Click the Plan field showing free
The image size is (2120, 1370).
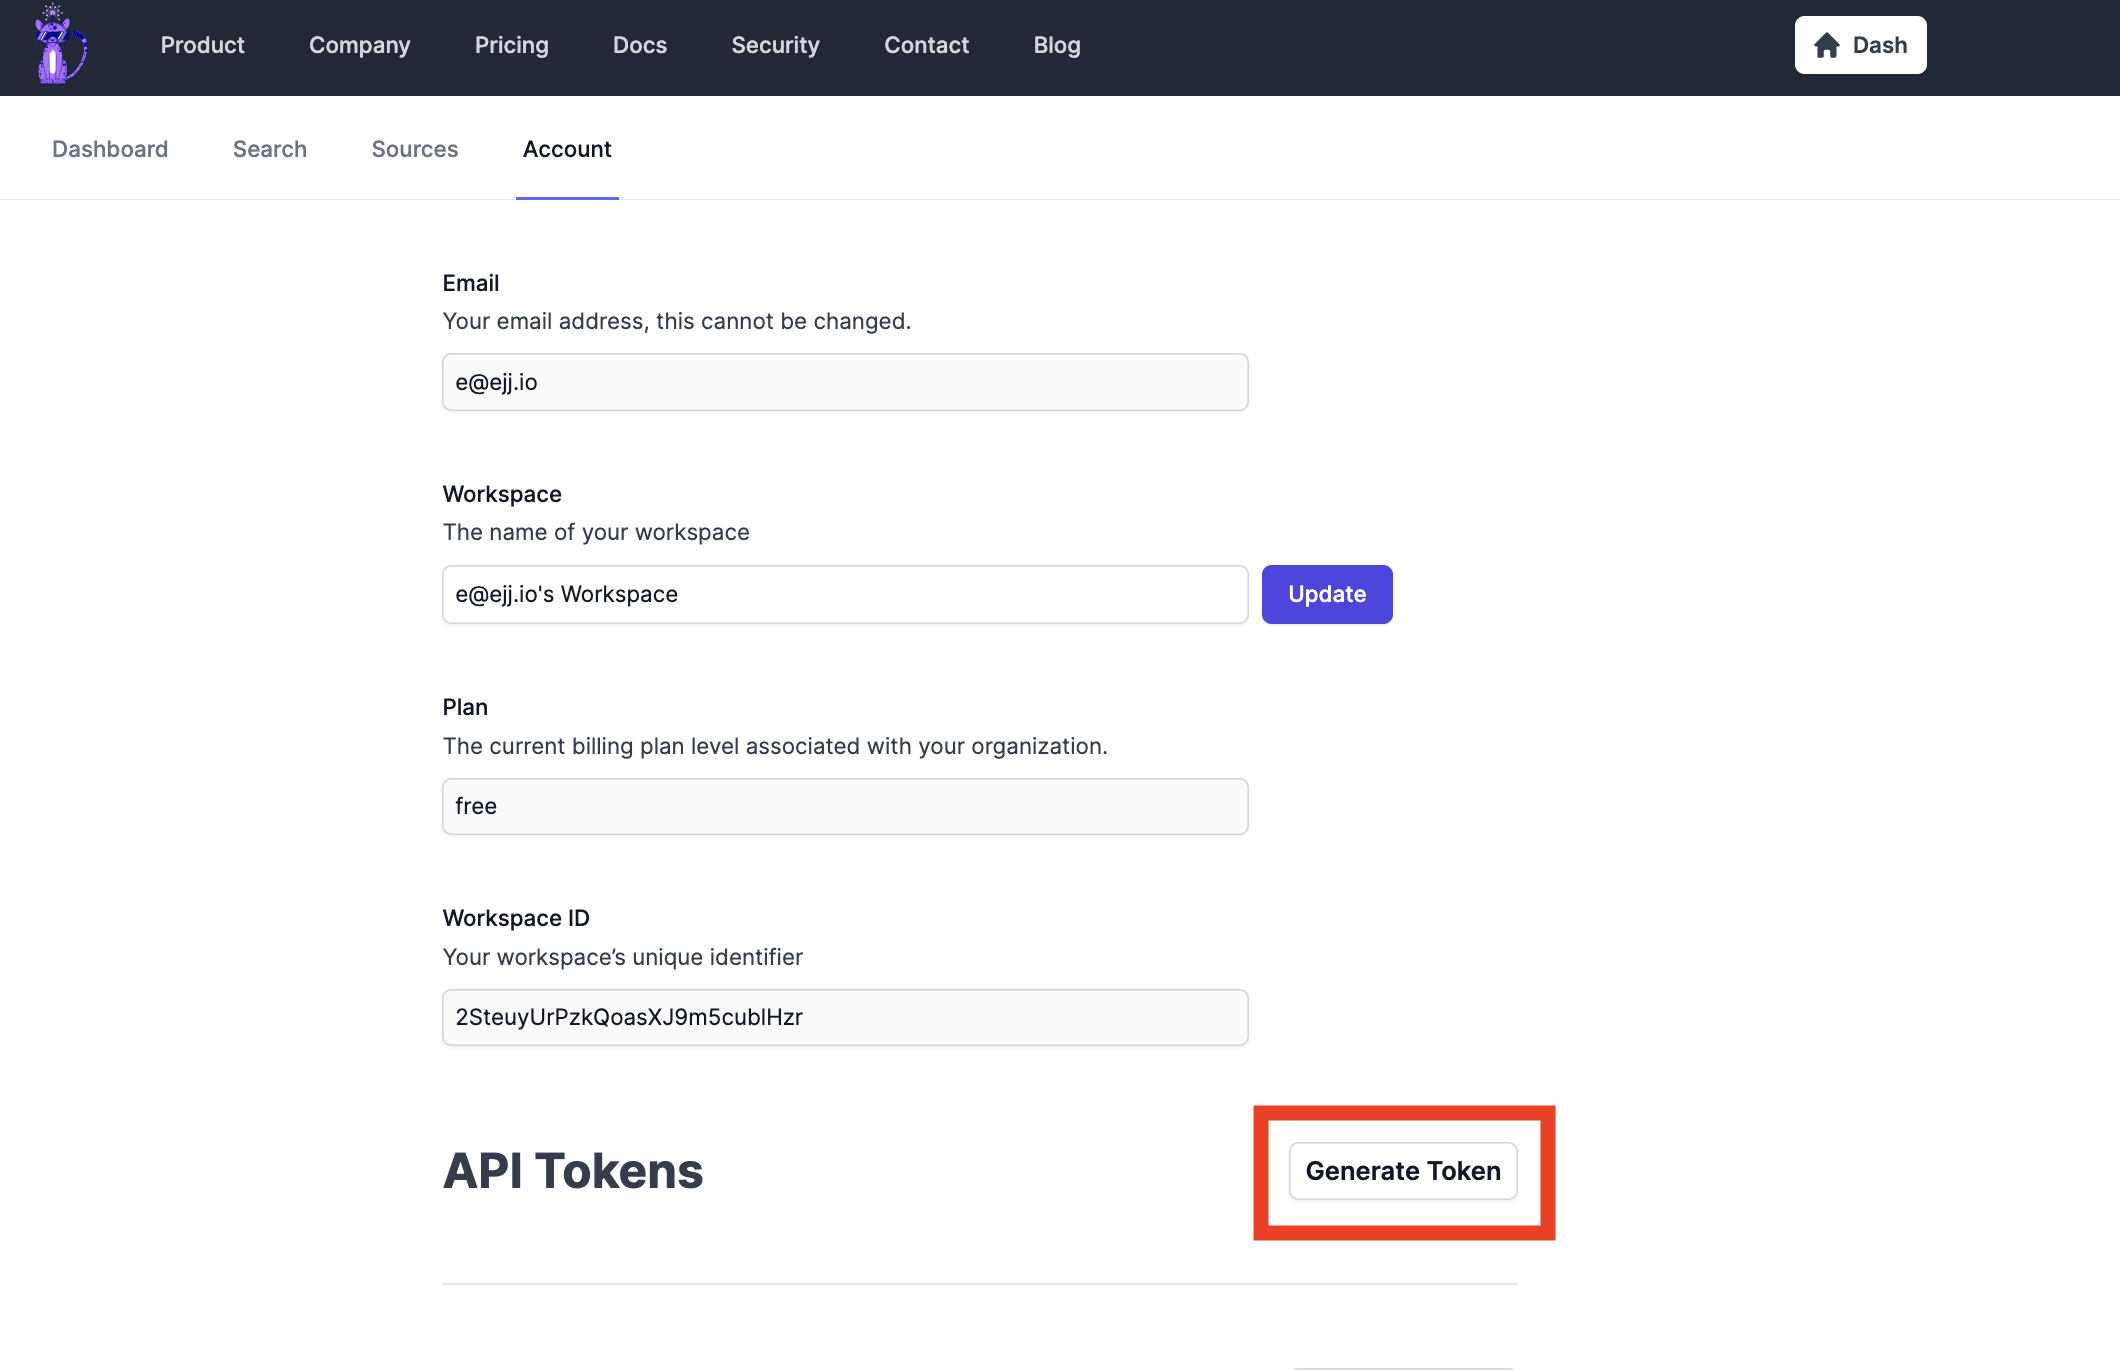click(845, 806)
